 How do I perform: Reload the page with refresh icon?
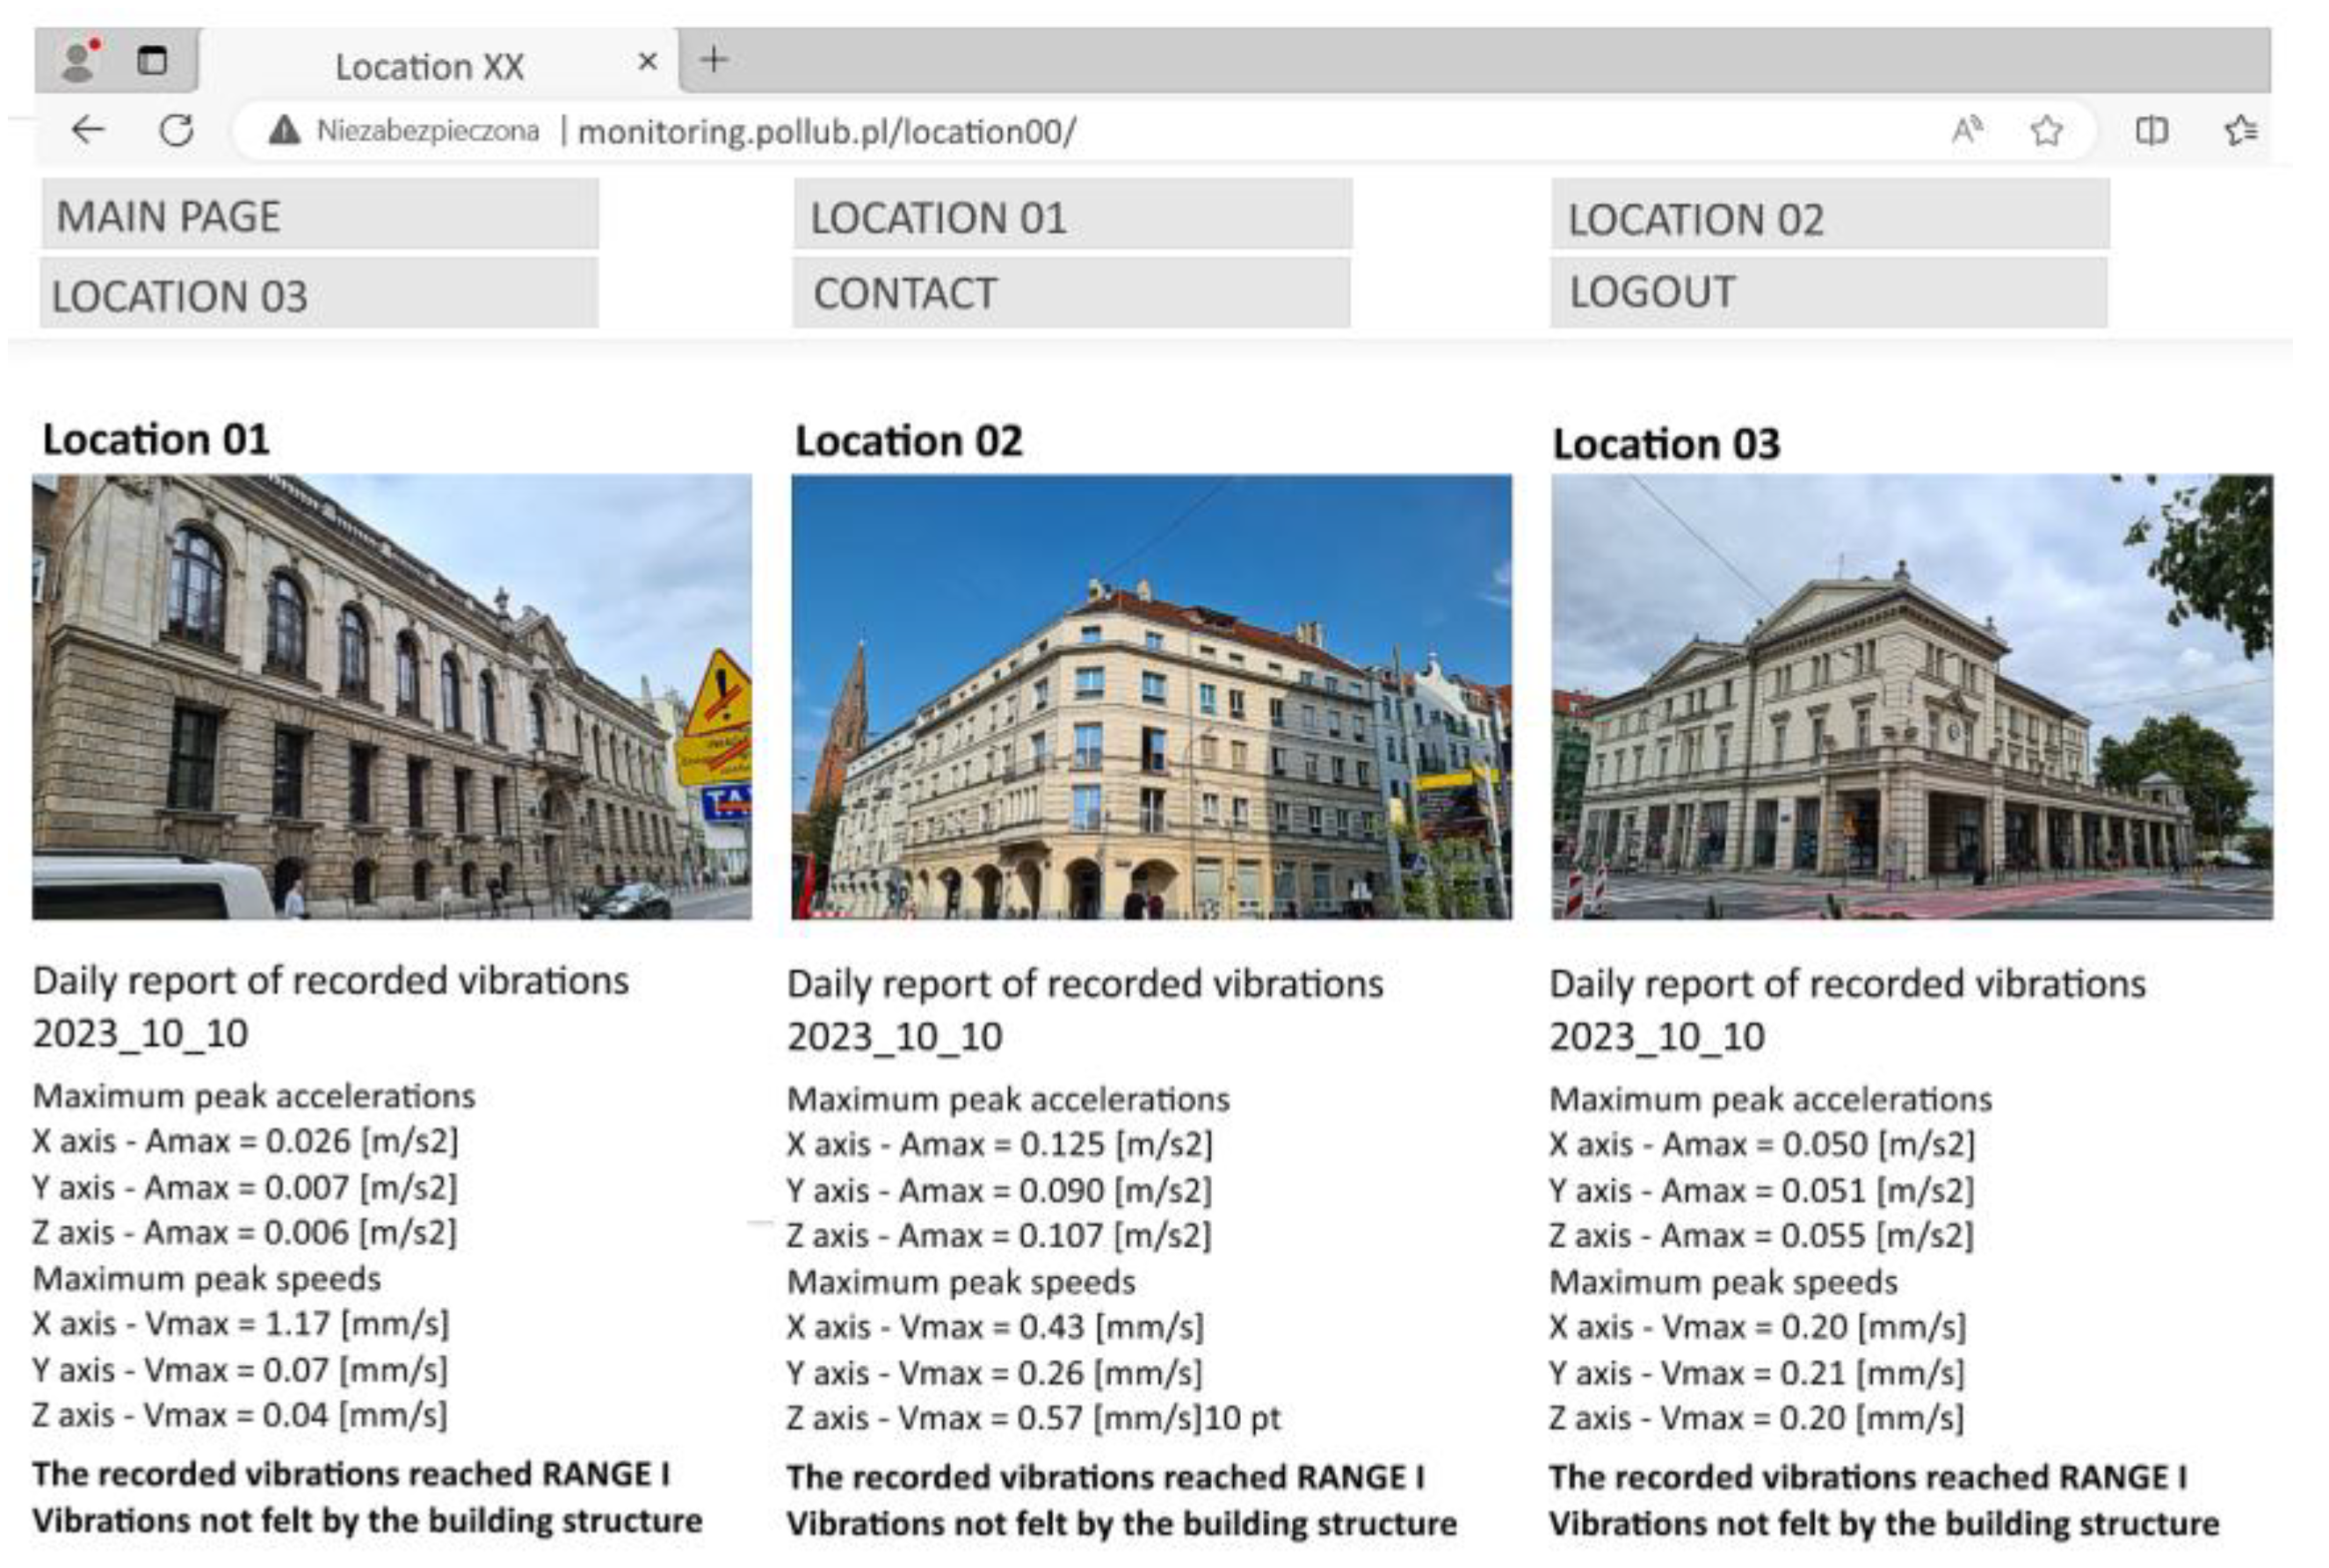[177, 130]
